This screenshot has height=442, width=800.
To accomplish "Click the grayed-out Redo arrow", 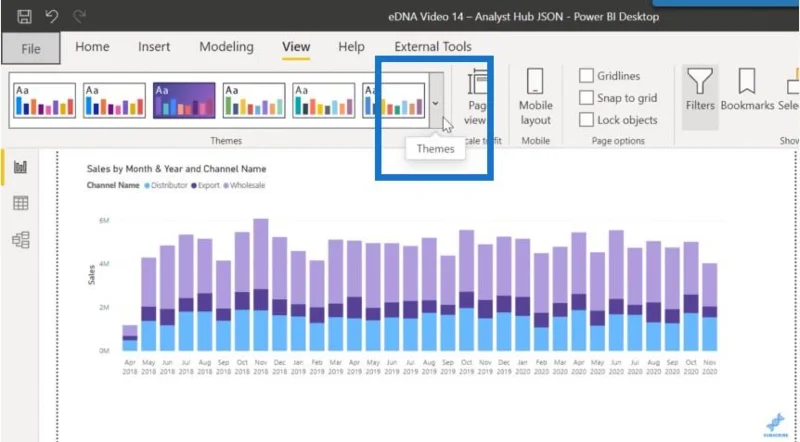I will click(x=79, y=16).
